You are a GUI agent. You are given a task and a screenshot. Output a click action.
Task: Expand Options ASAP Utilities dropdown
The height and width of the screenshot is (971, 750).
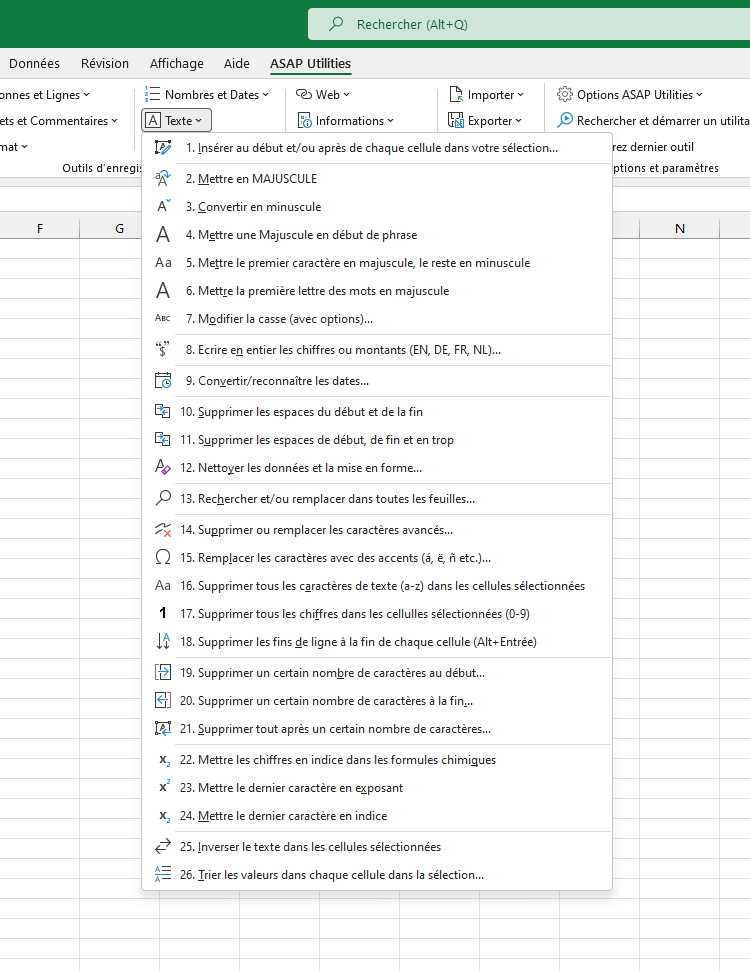tap(630, 94)
